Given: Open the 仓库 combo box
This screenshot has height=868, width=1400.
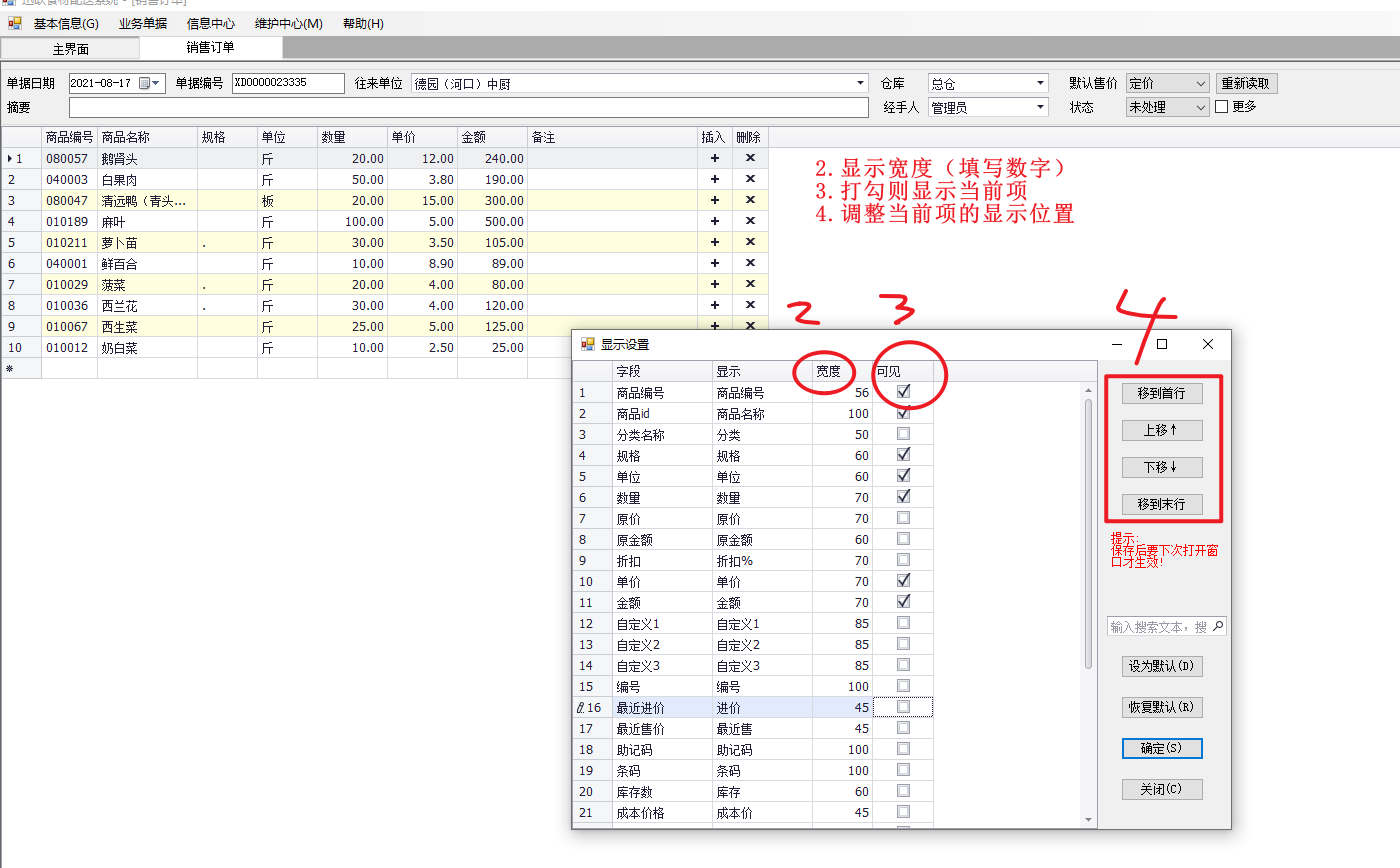Looking at the screenshot, I should [1041, 84].
